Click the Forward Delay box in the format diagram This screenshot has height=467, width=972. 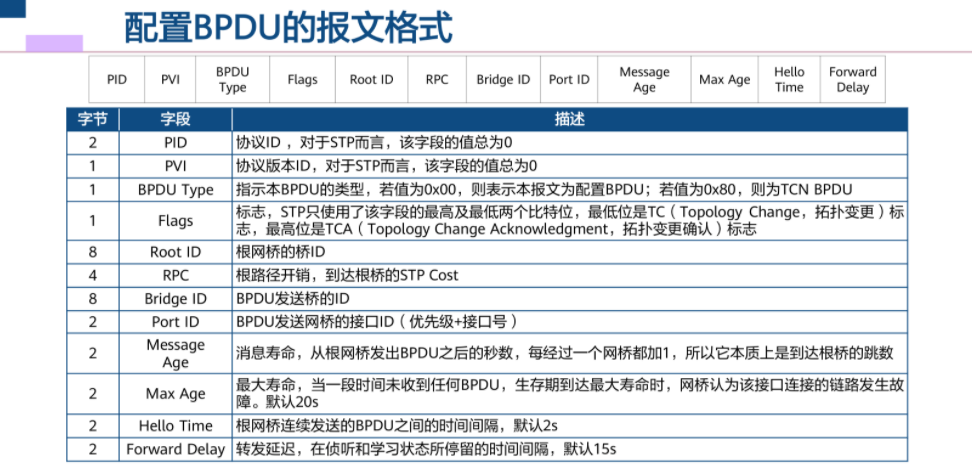coord(853,79)
